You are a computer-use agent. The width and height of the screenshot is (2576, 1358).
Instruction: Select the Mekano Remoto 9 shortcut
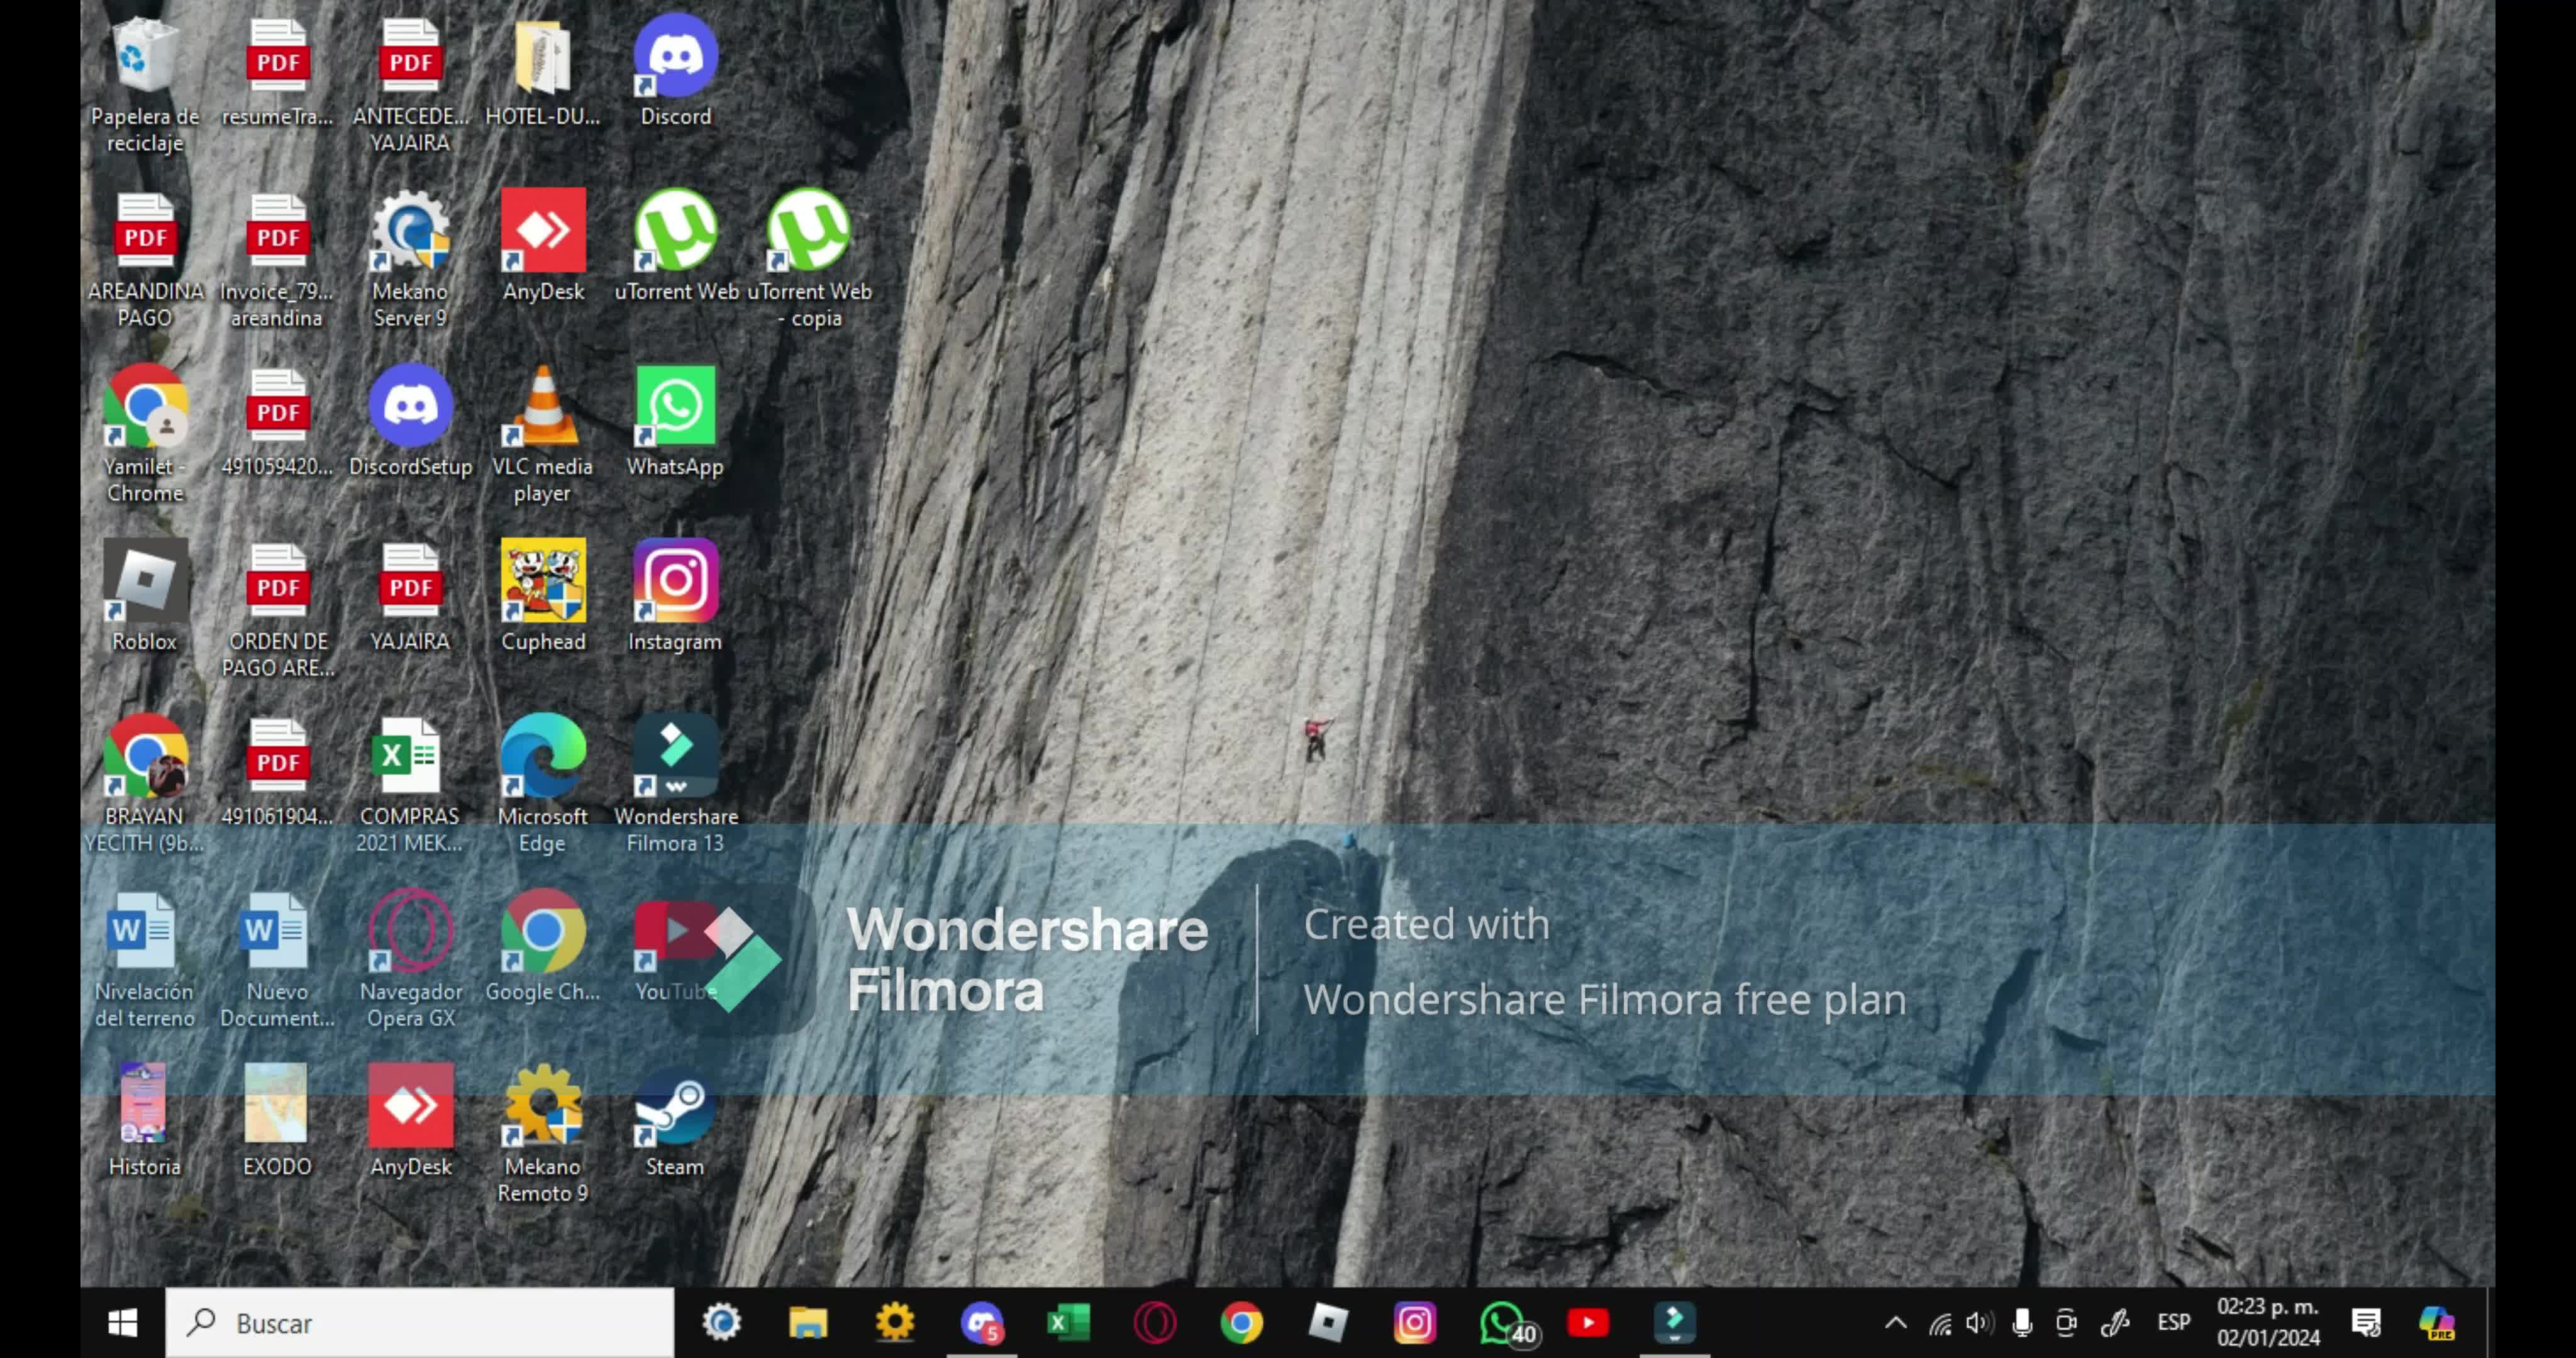click(542, 1135)
